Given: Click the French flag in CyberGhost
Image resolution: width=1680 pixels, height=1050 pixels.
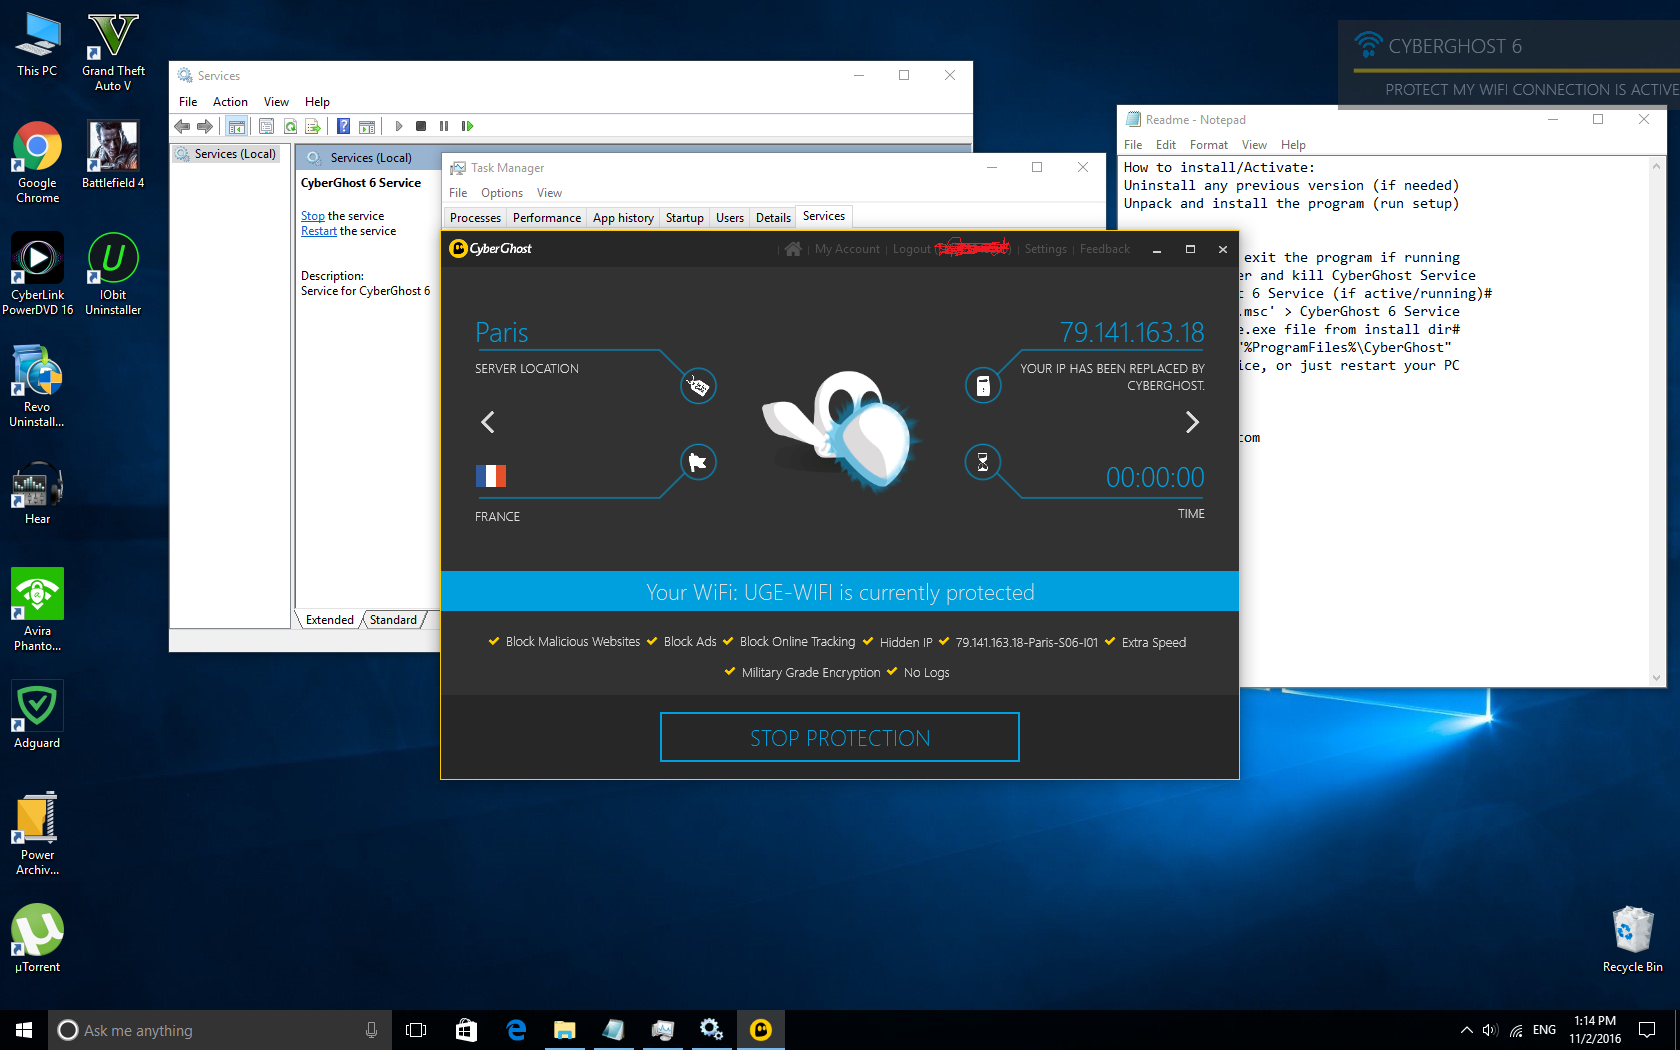Looking at the screenshot, I should pyautogui.click(x=491, y=476).
